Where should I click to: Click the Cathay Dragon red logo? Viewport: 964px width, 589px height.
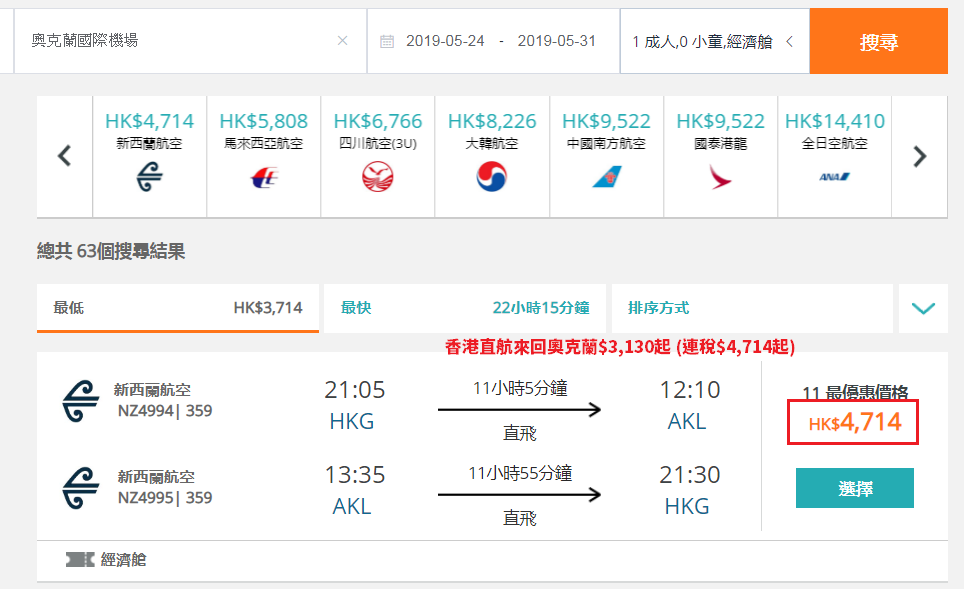pos(720,176)
